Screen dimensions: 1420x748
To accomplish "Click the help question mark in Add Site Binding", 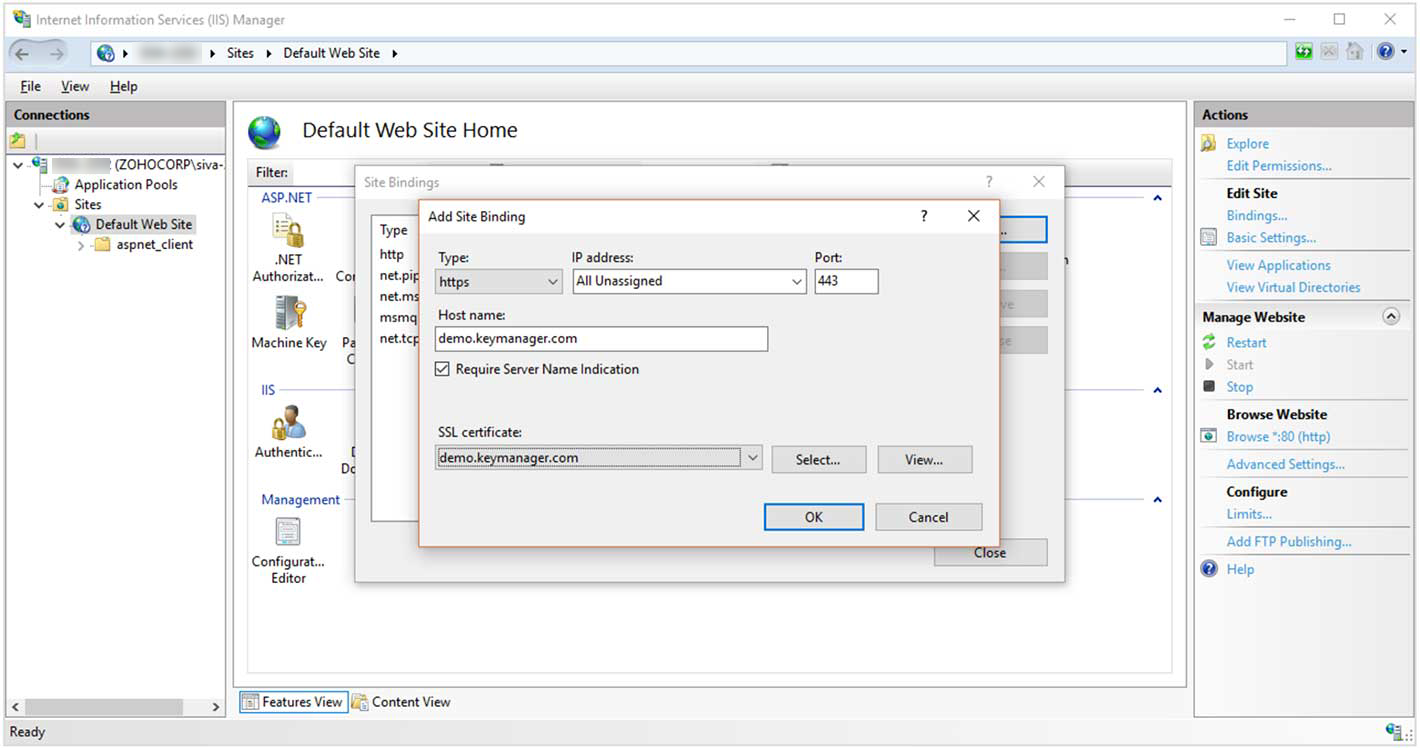I will point(924,216).
